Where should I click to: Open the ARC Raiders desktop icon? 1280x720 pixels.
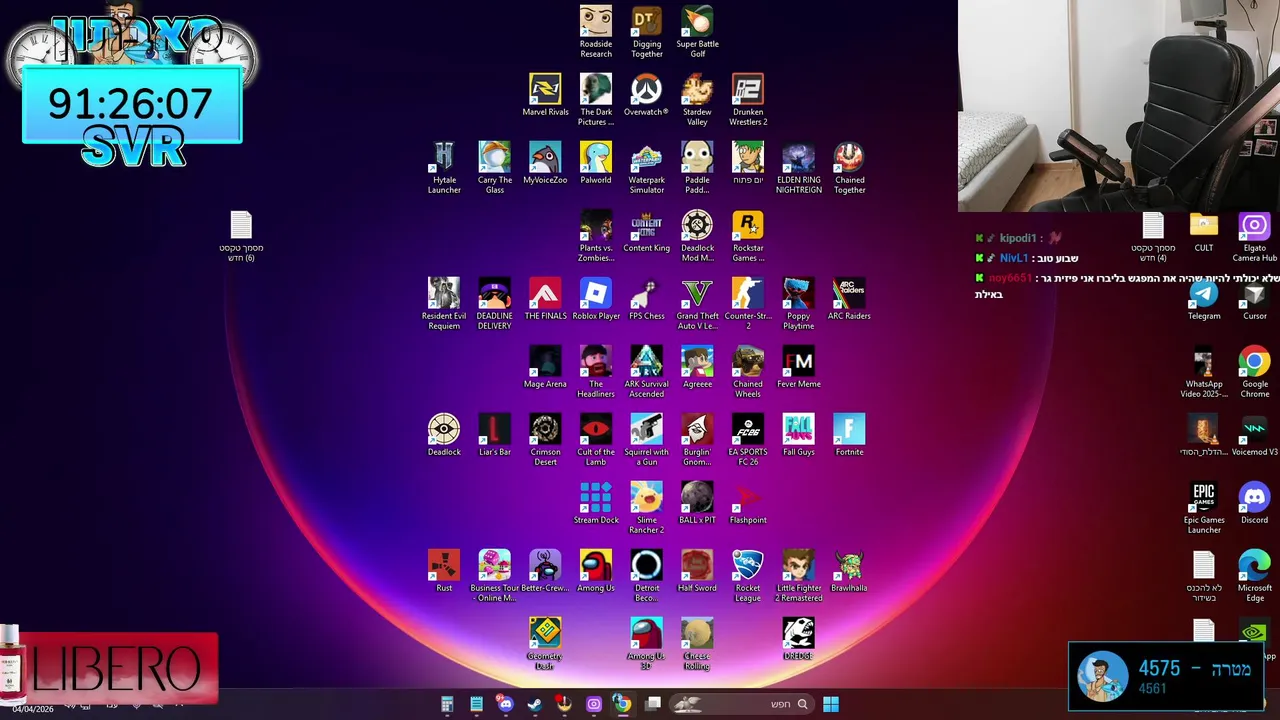pos(849,299)
